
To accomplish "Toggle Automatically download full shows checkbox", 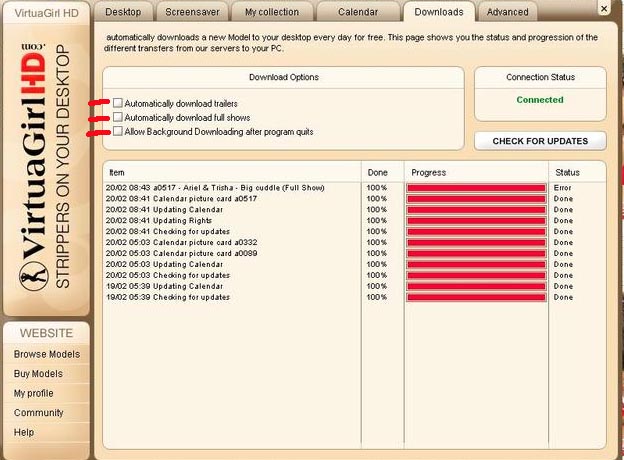I will (118, 117).
